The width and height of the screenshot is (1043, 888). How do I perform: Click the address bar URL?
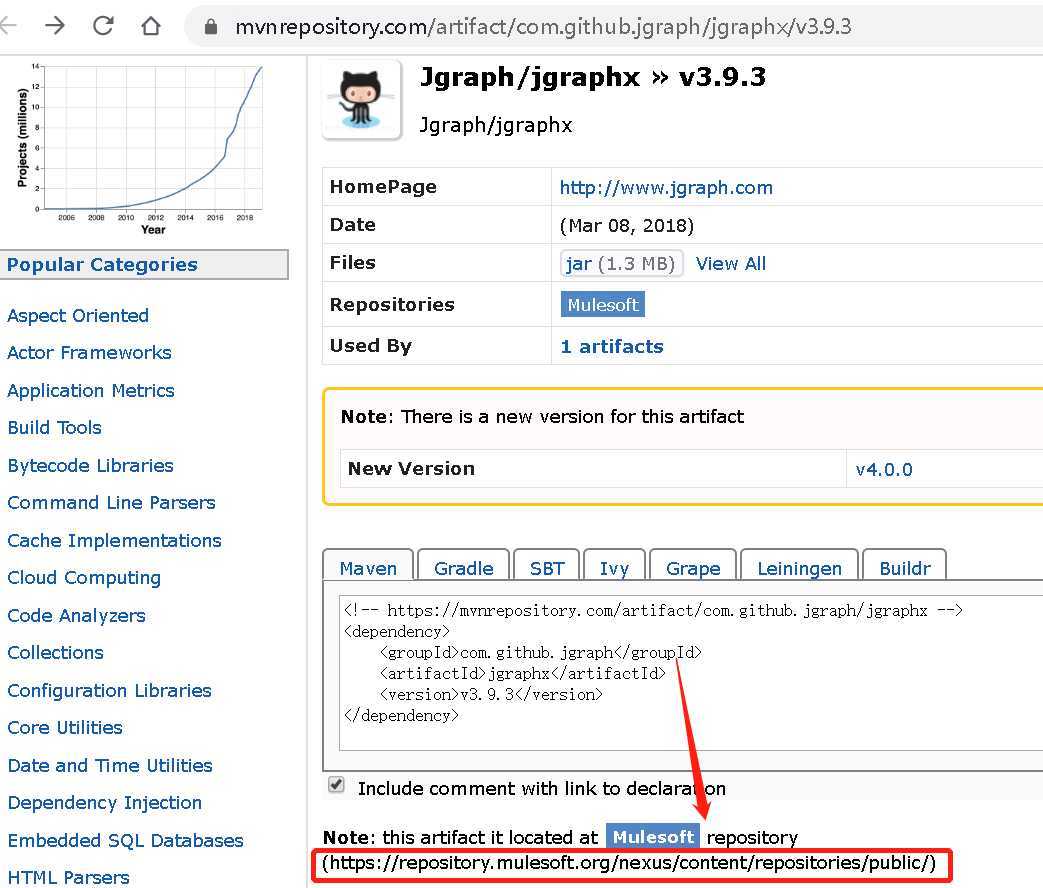543,27
